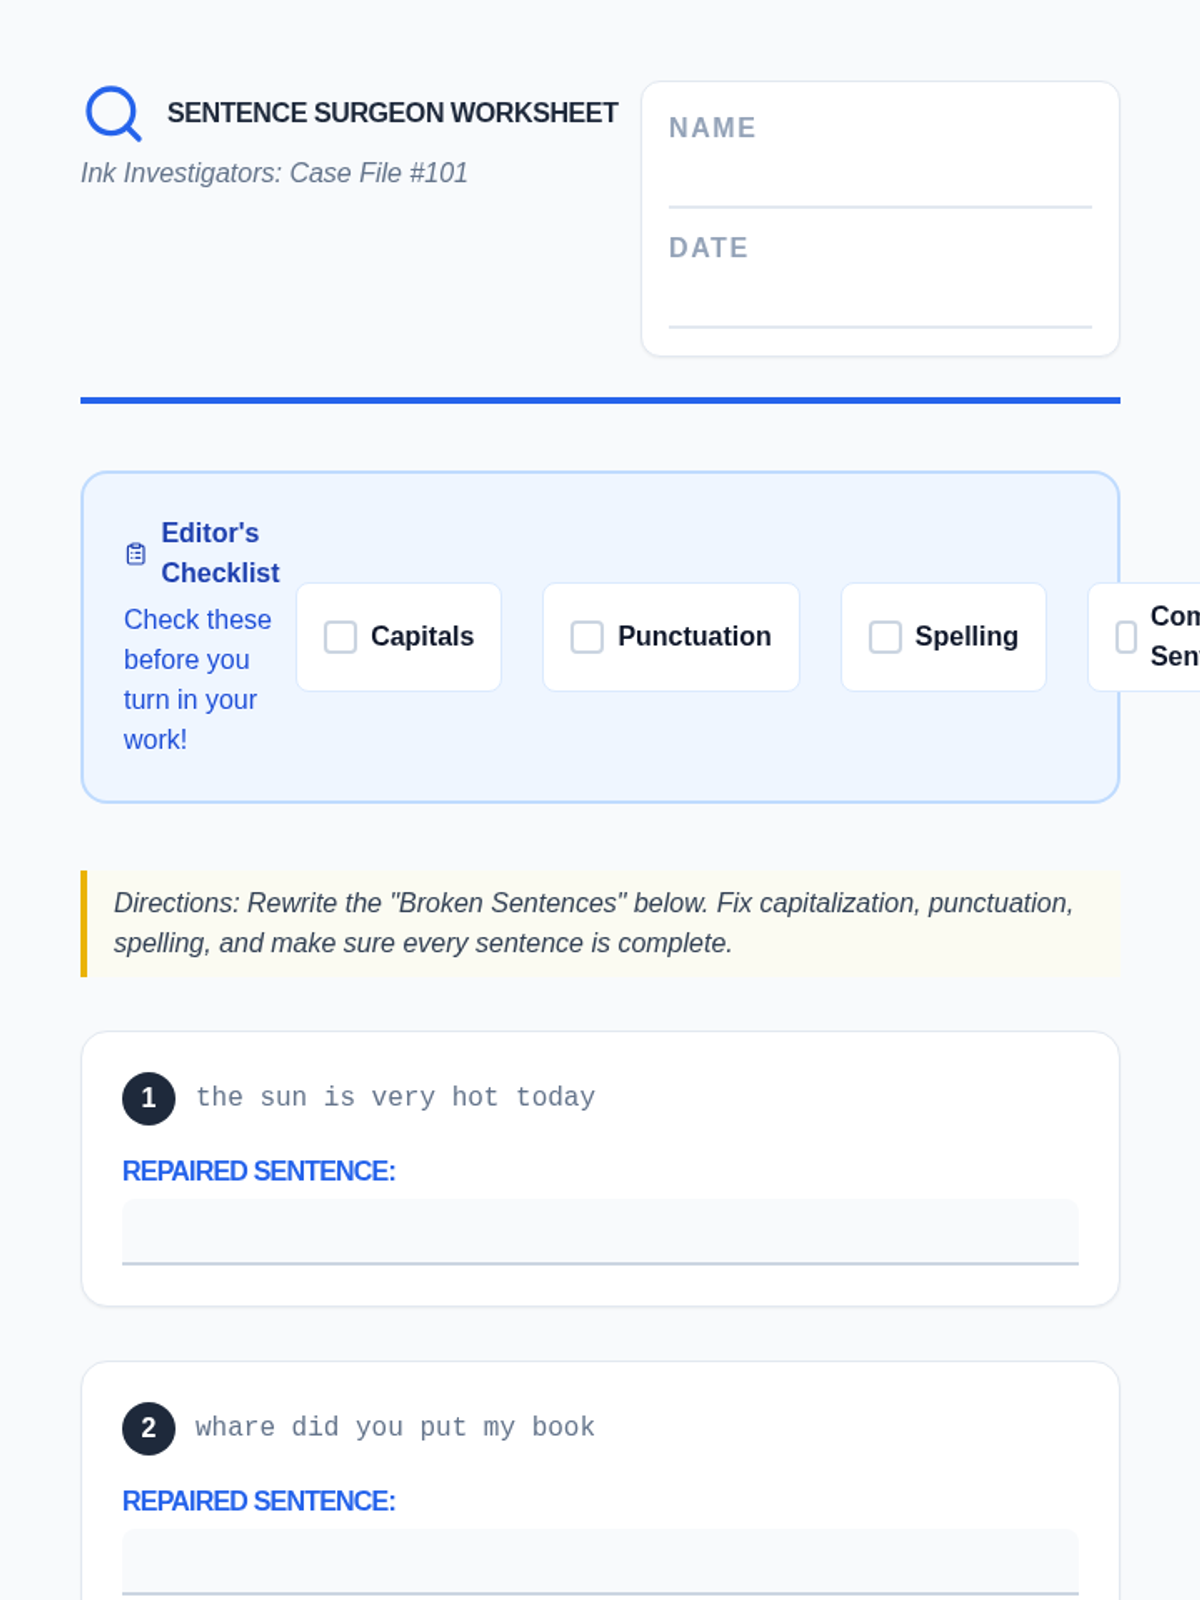This screenshot has width=1200, height=1600.
Task: Focus the repaired sentence field for question 1
Action: pyautogui.click(x=600, y=1232)
